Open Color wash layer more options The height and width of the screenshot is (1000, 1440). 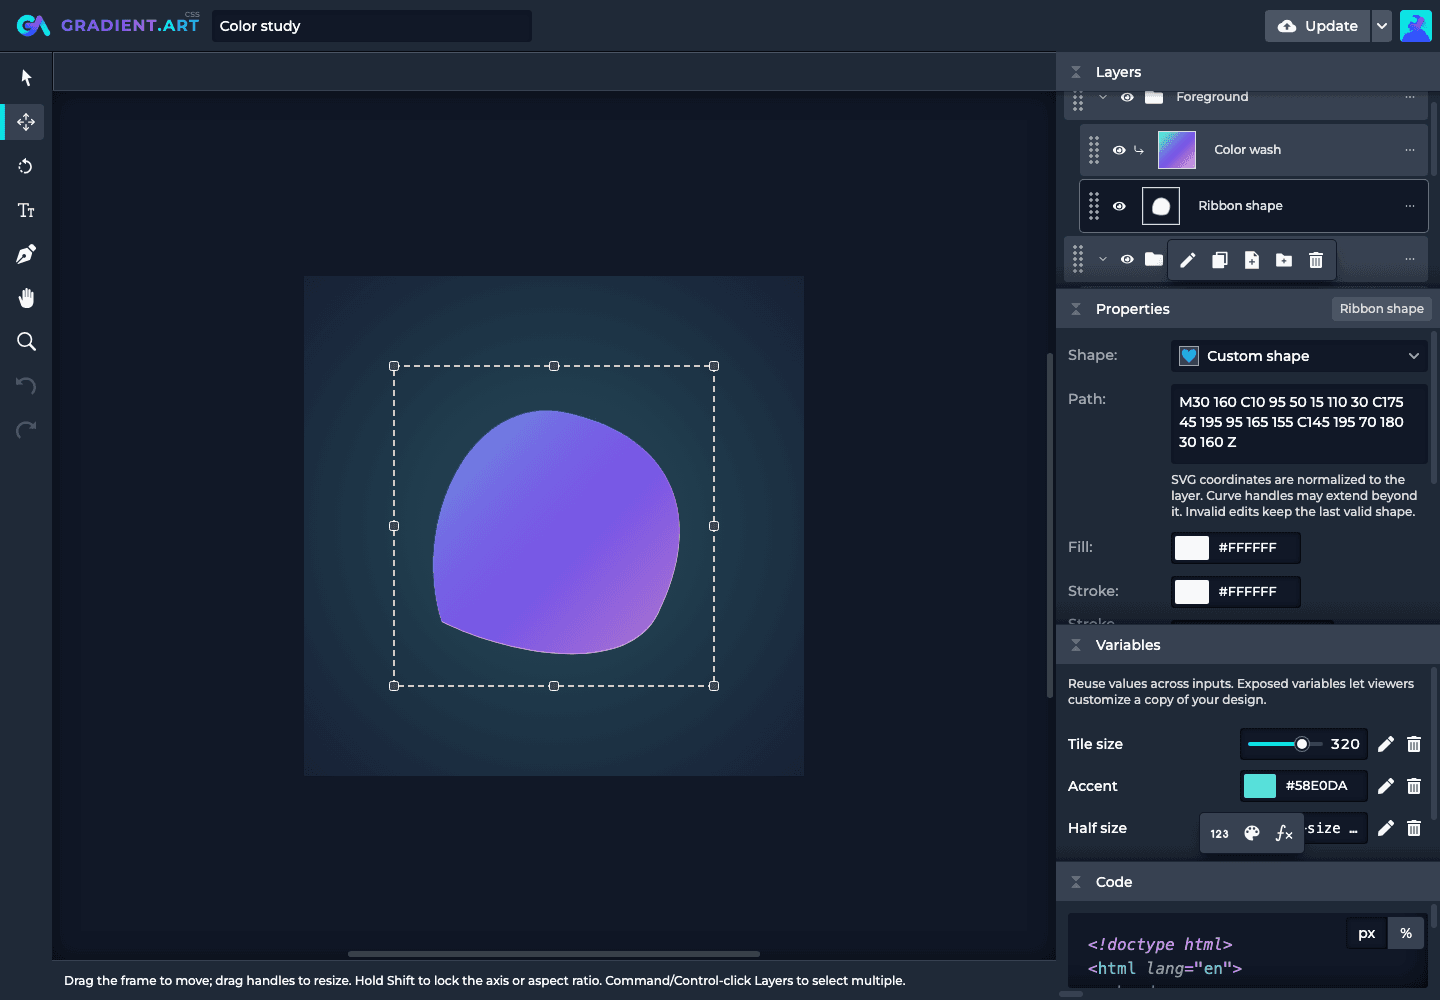(1410, 150)
